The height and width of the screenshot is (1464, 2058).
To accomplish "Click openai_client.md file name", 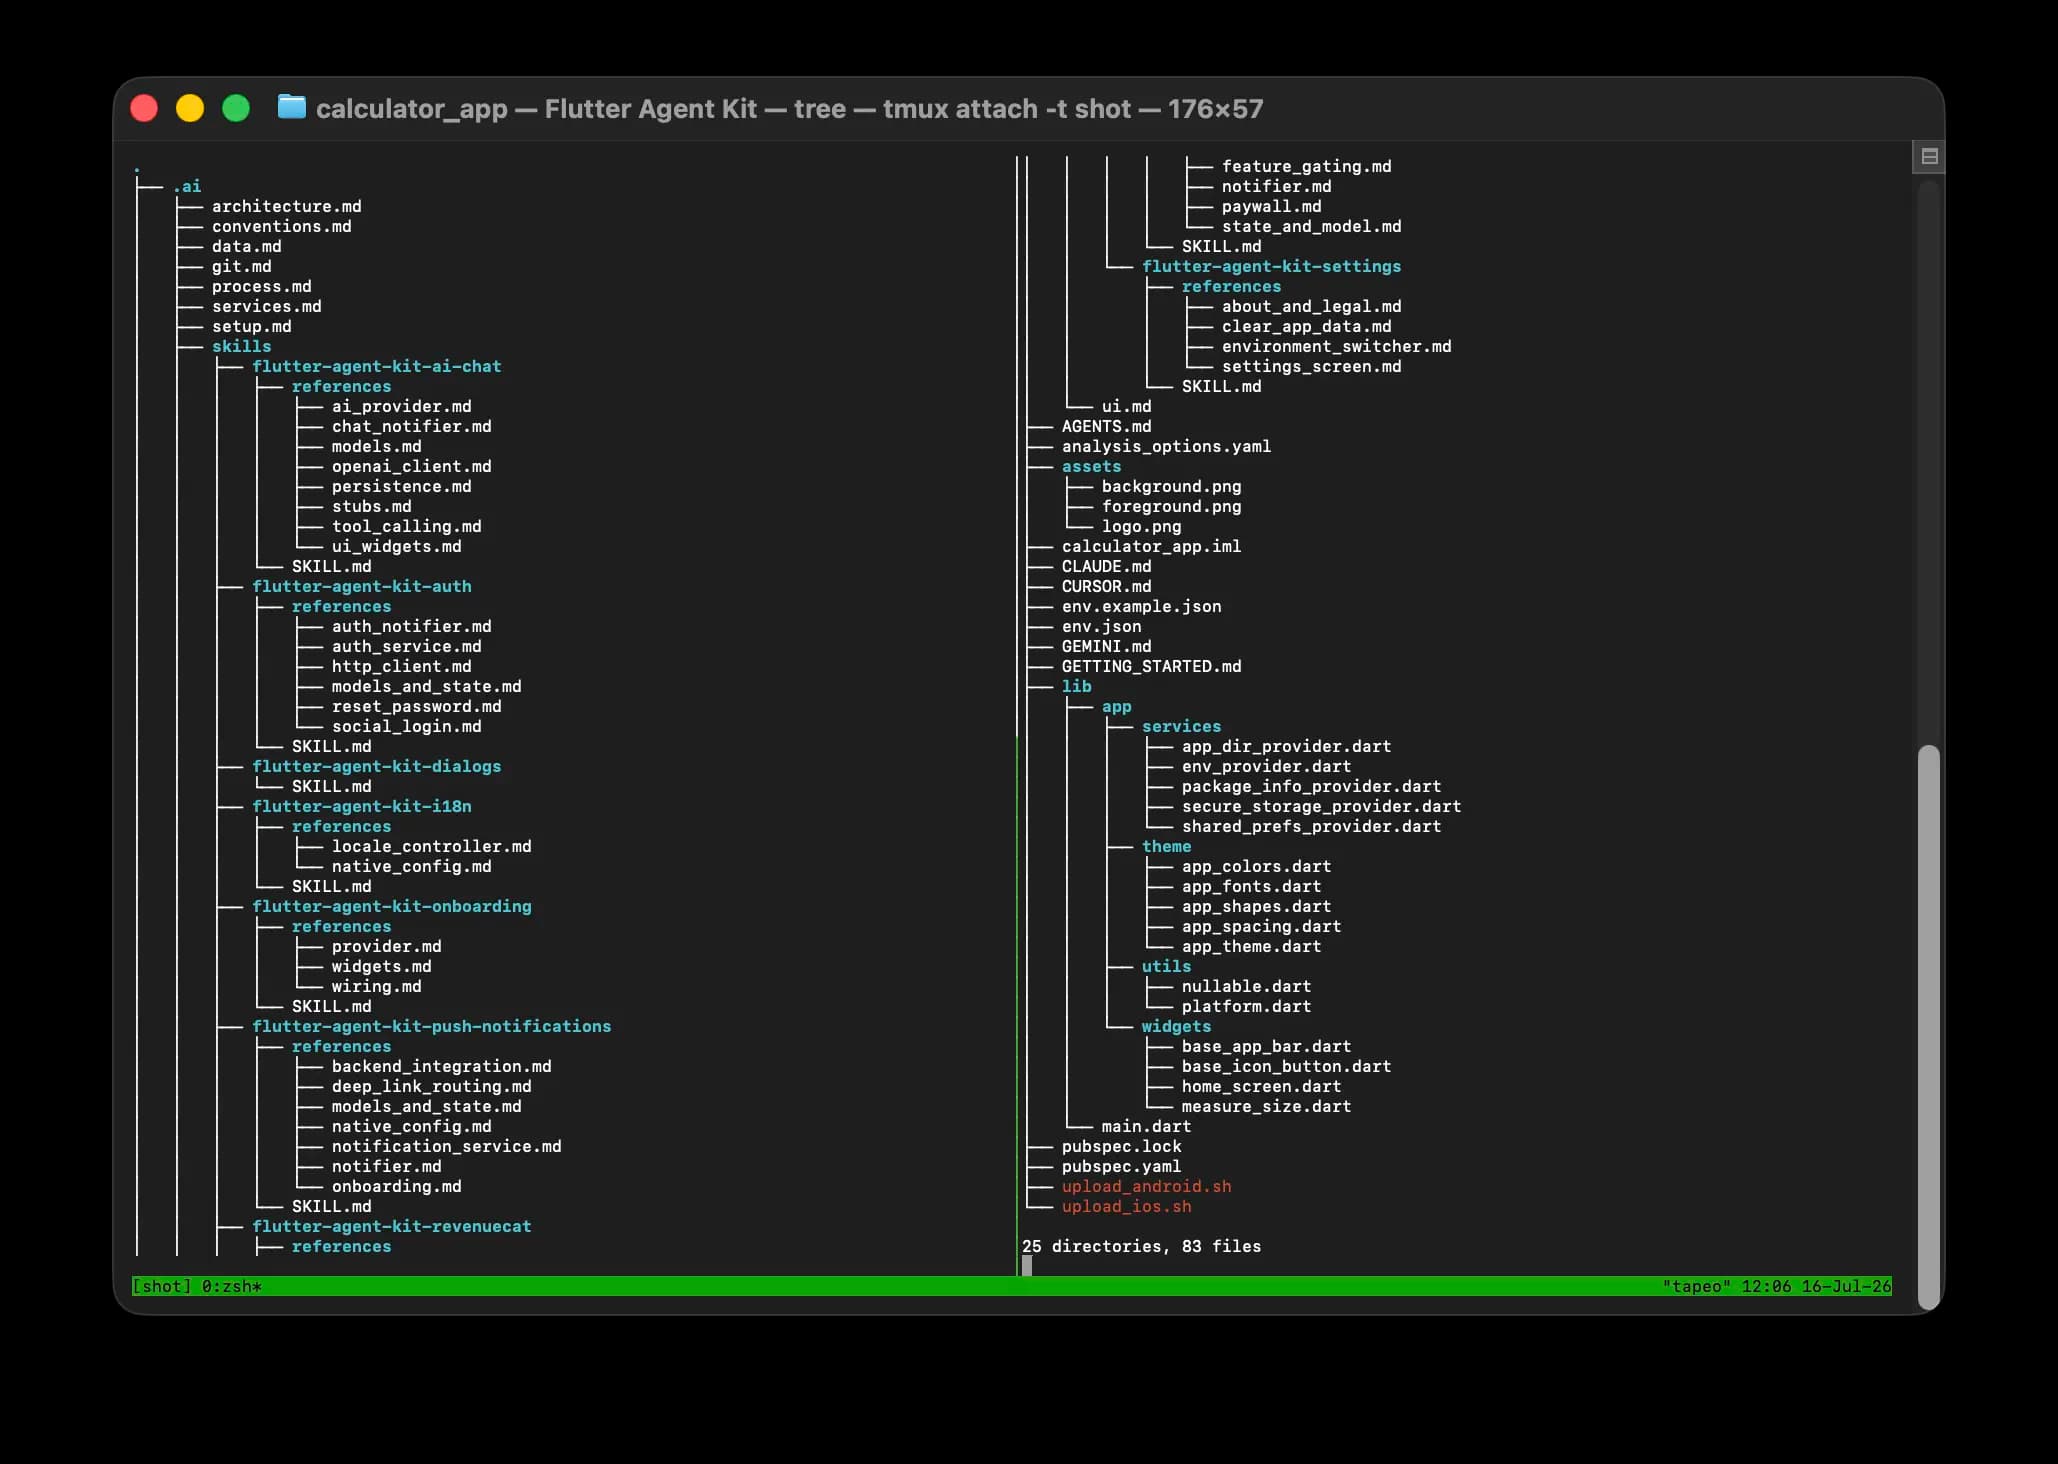I will coord(412,466).
